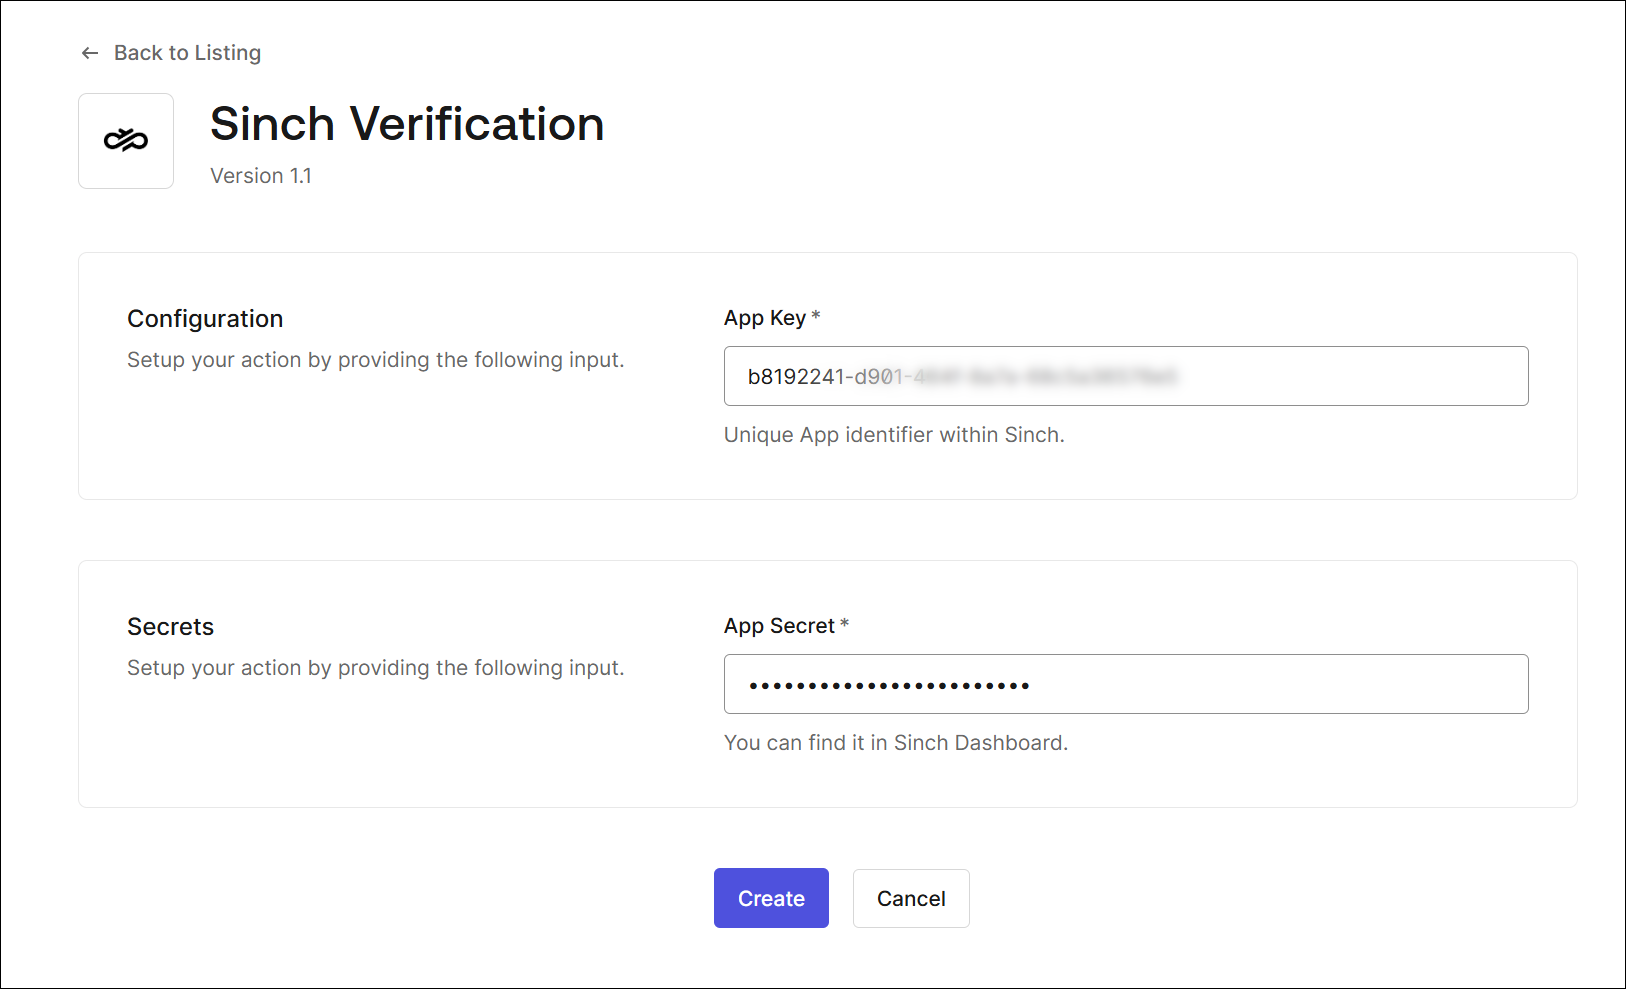The width and height of the screenshot is (1626, 989).
Task: Click the Configuration section heading
Action: tap(204, 318)
